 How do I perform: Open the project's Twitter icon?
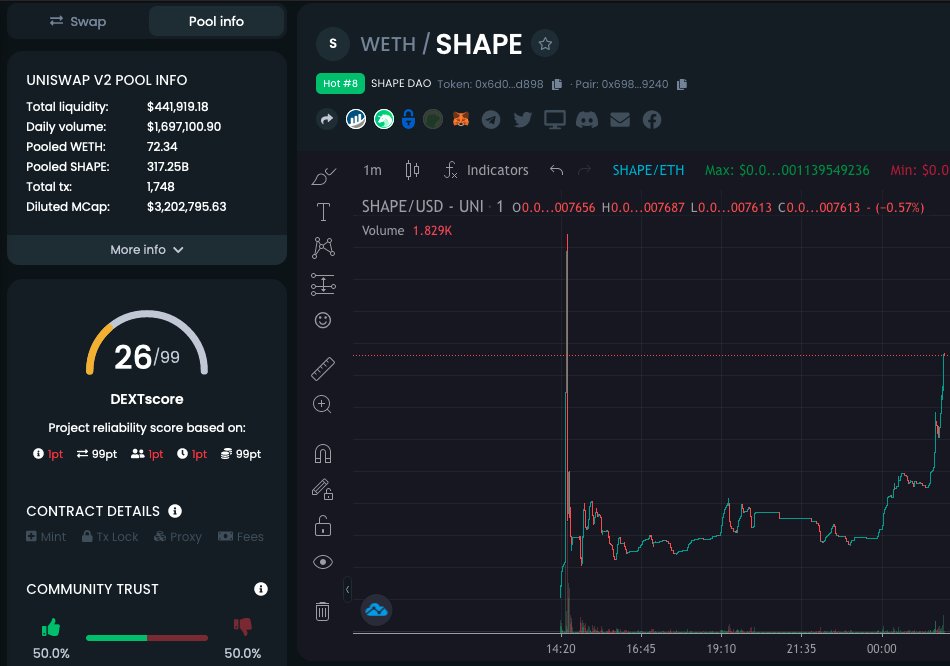coord(522,119)
